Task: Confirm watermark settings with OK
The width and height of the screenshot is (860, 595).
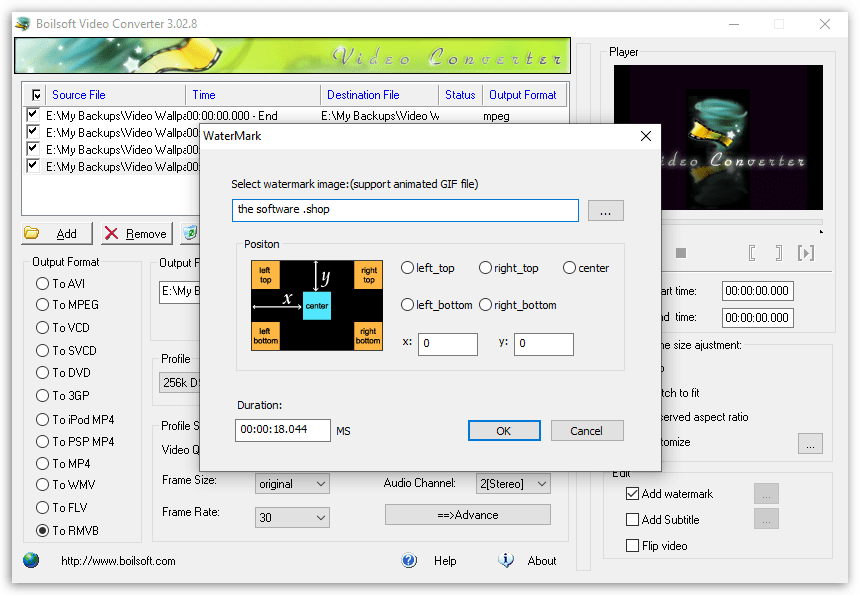Action: click(504, 431)
